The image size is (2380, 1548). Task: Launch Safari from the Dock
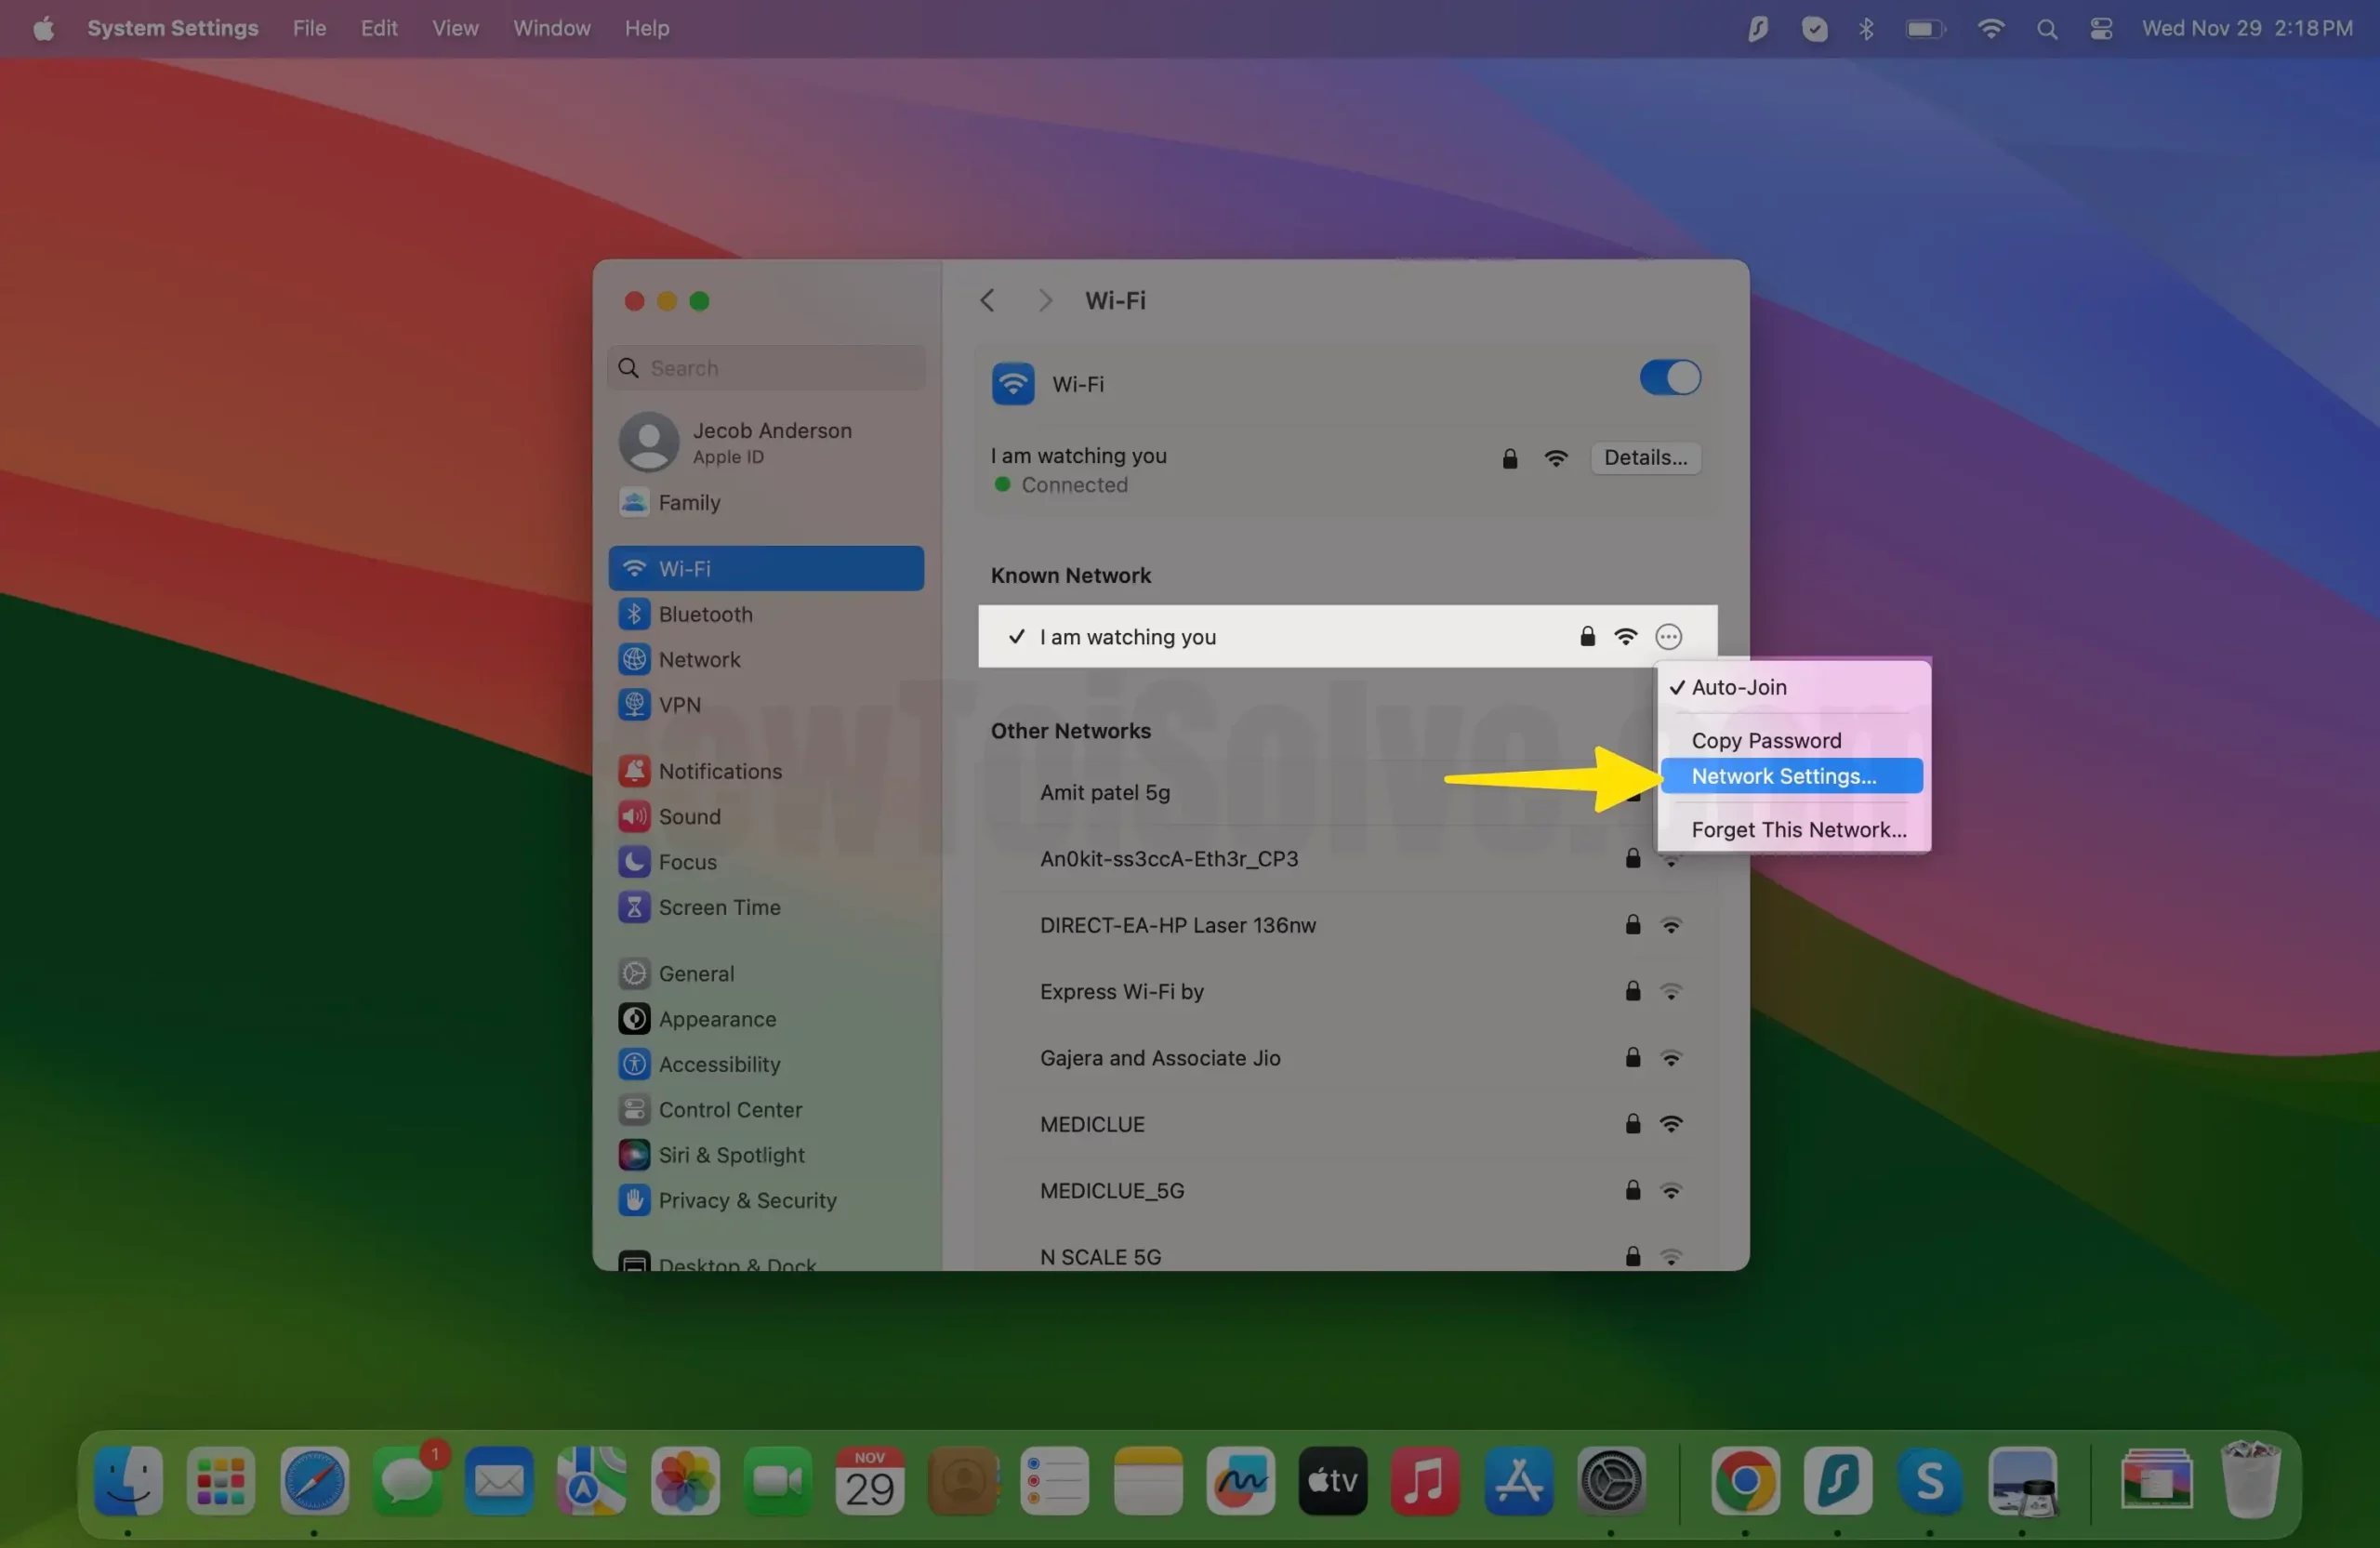pyautogui.click(x=314, y=1481)
